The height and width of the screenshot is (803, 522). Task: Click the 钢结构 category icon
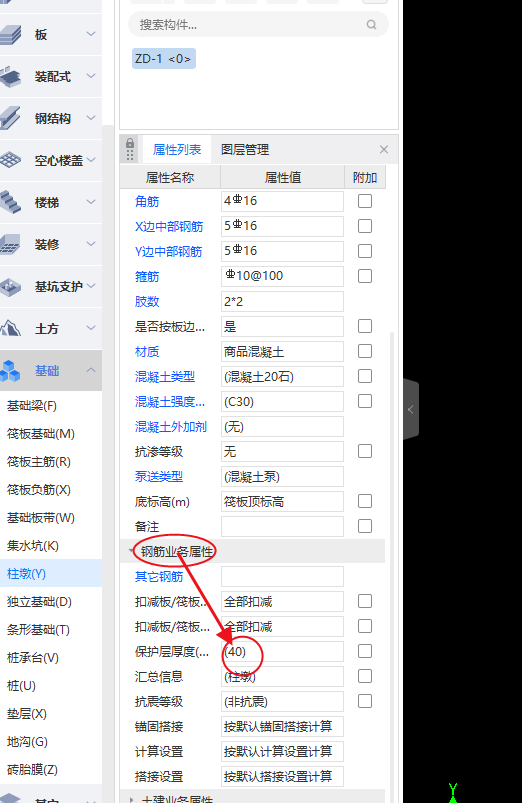tap(11, 118)
